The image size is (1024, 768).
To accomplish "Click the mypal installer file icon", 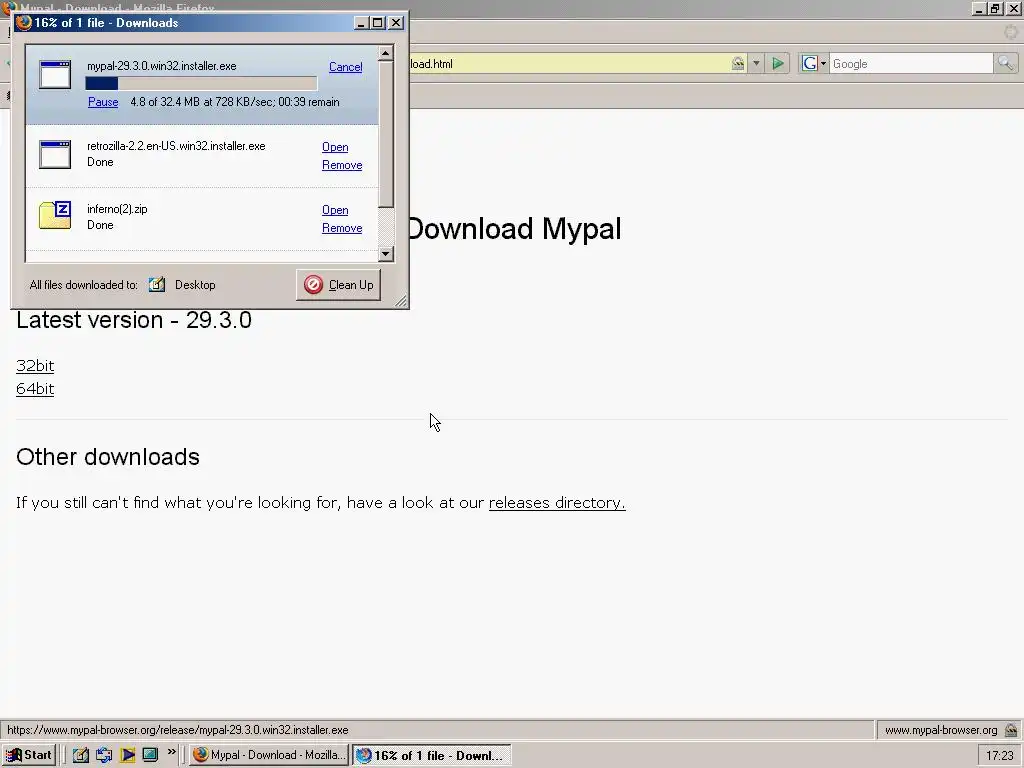I will click(x=55, y=74).
